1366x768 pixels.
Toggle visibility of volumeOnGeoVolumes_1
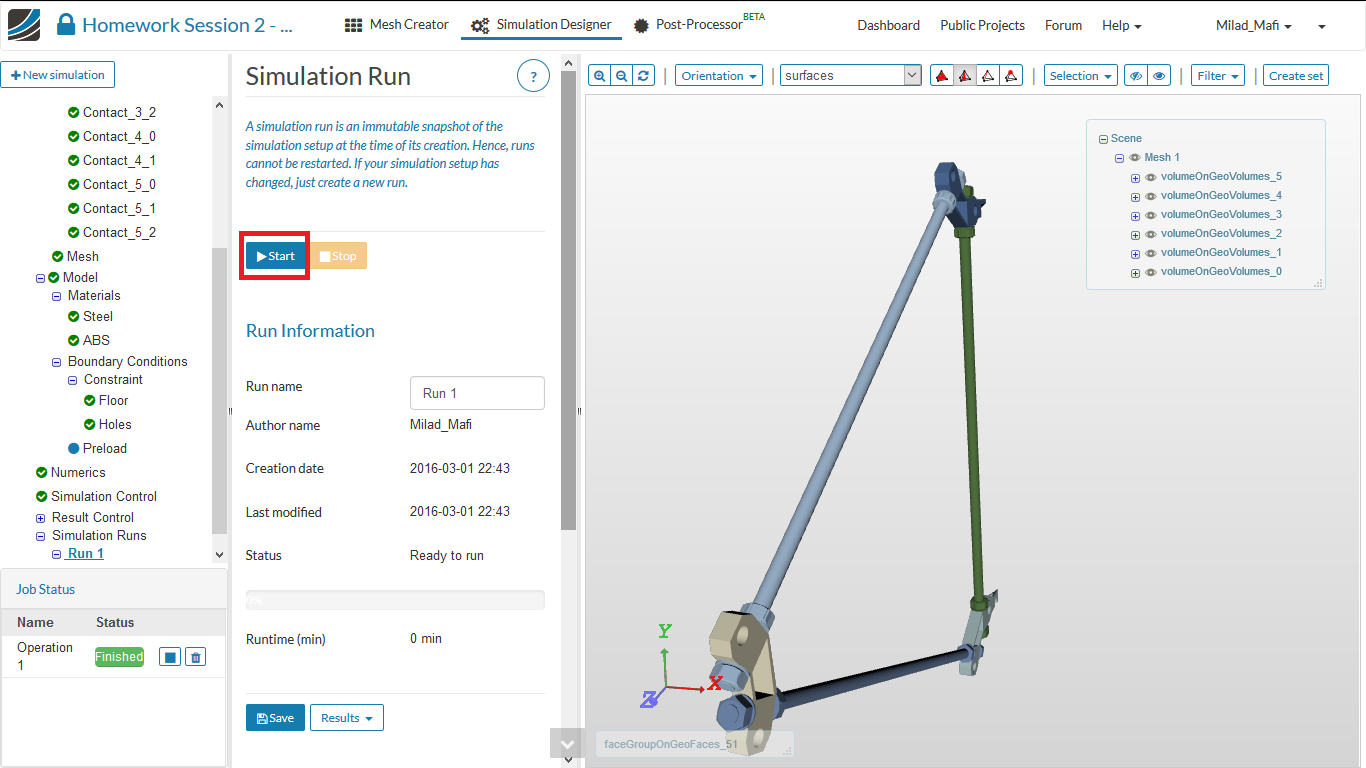coord(1151,253)
